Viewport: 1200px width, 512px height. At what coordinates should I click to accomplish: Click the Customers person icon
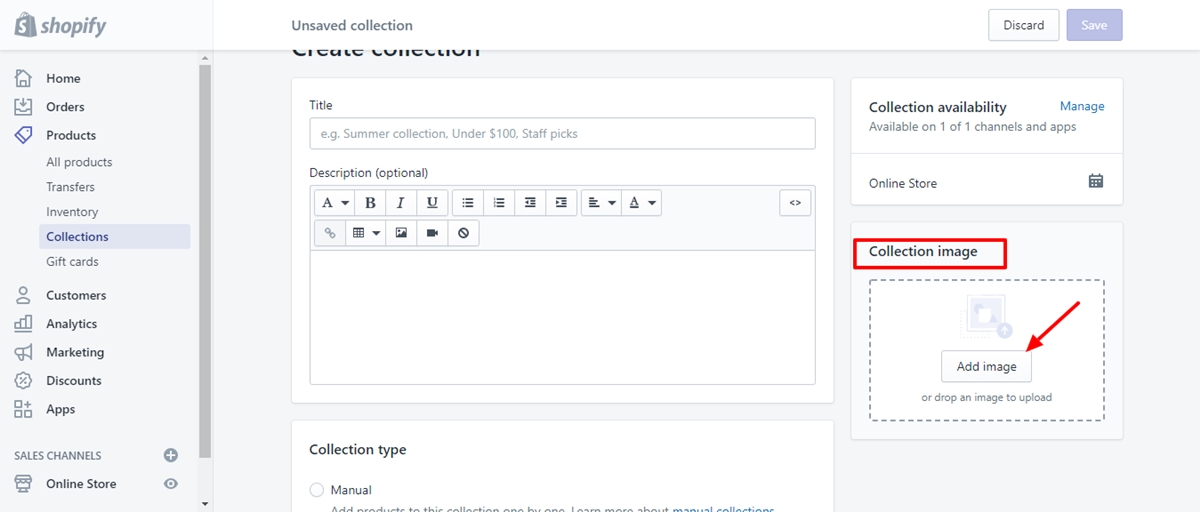(x=23, y=295)
